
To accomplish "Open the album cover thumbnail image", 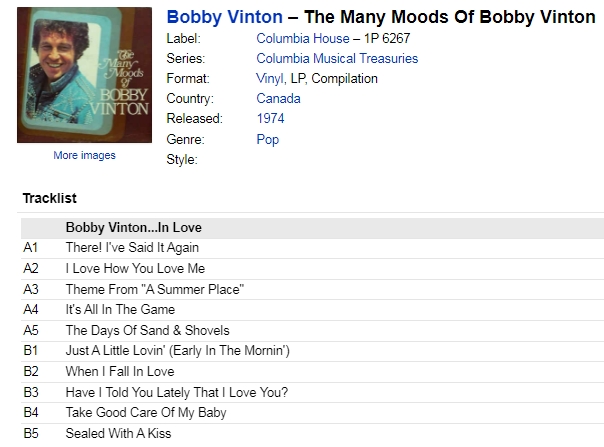I will click(84, 75).
